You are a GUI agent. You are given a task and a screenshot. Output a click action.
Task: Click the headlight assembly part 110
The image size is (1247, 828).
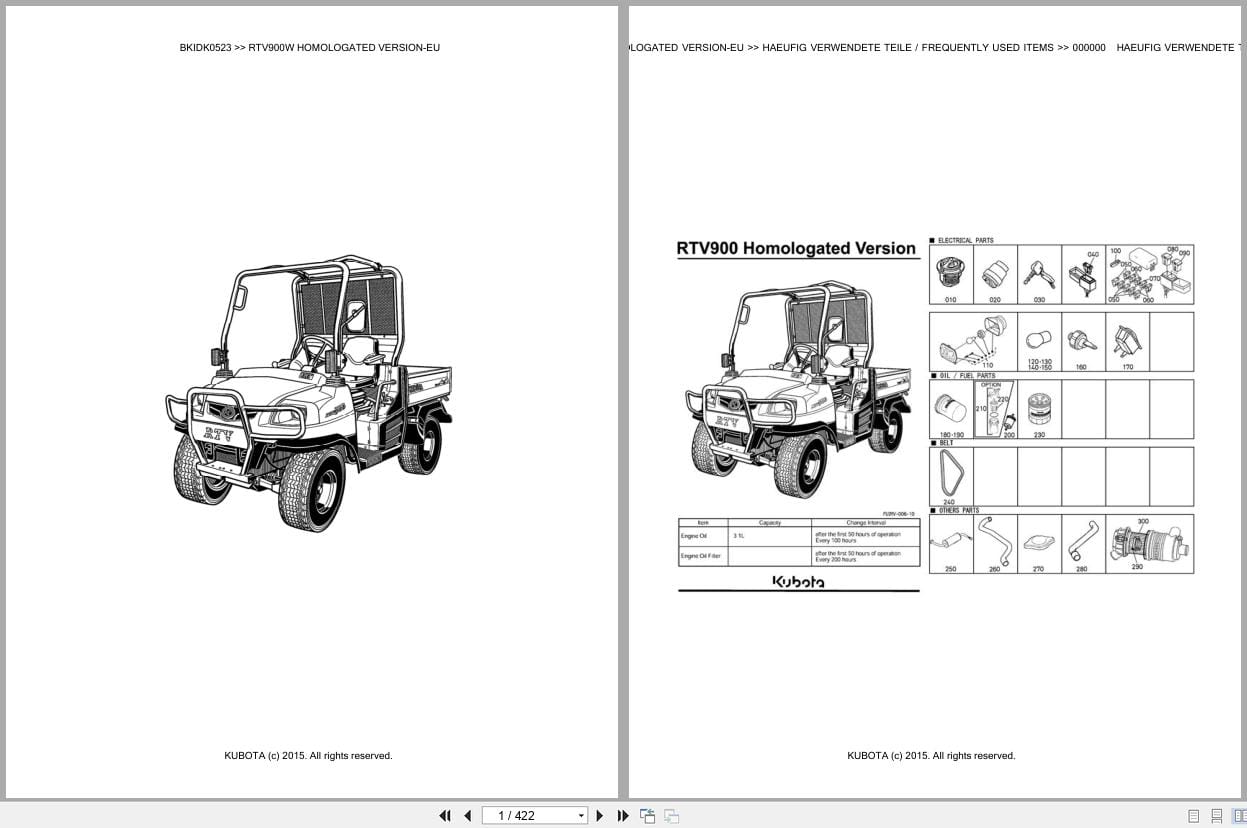point(973,342)
